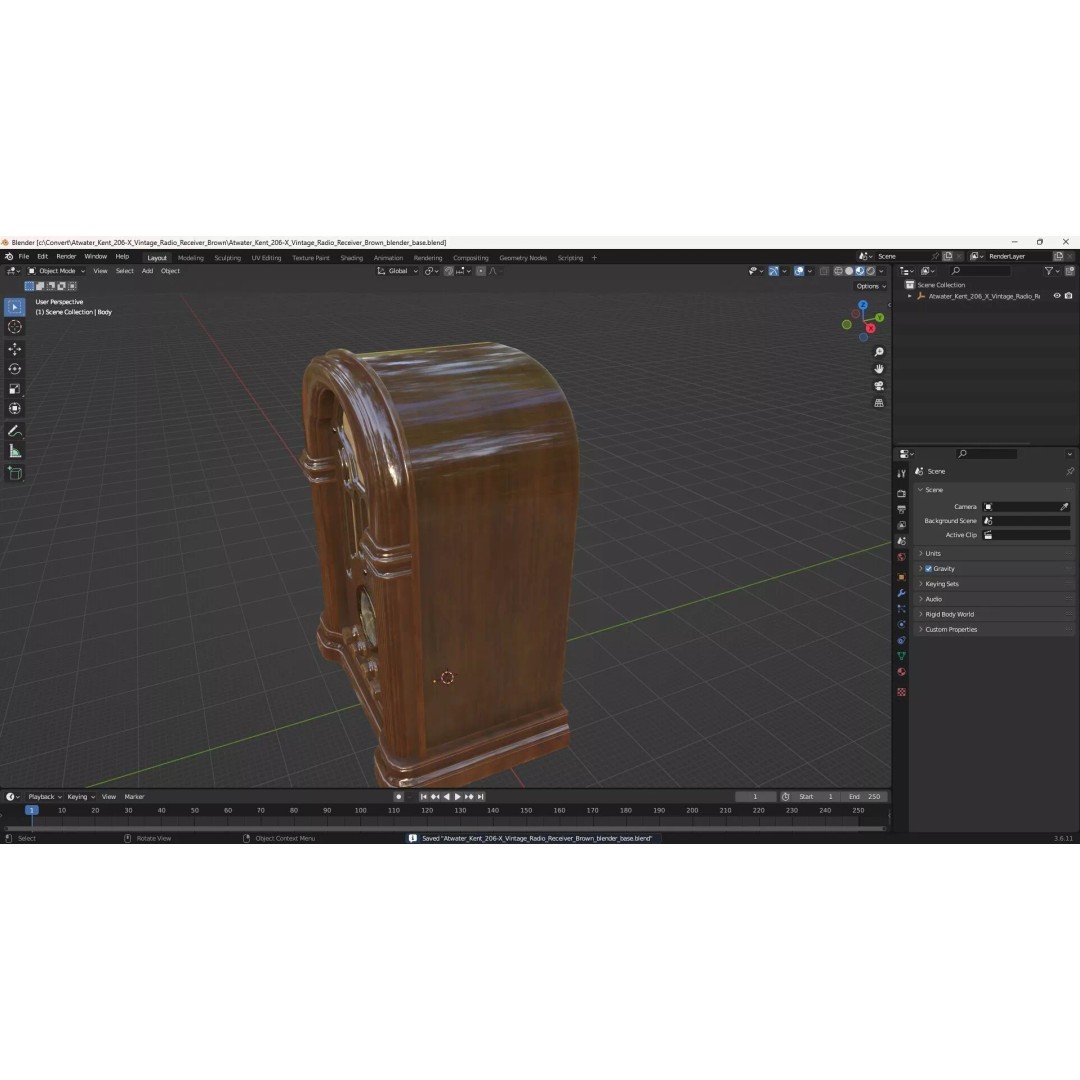Select the Move tool

[14, 349]
